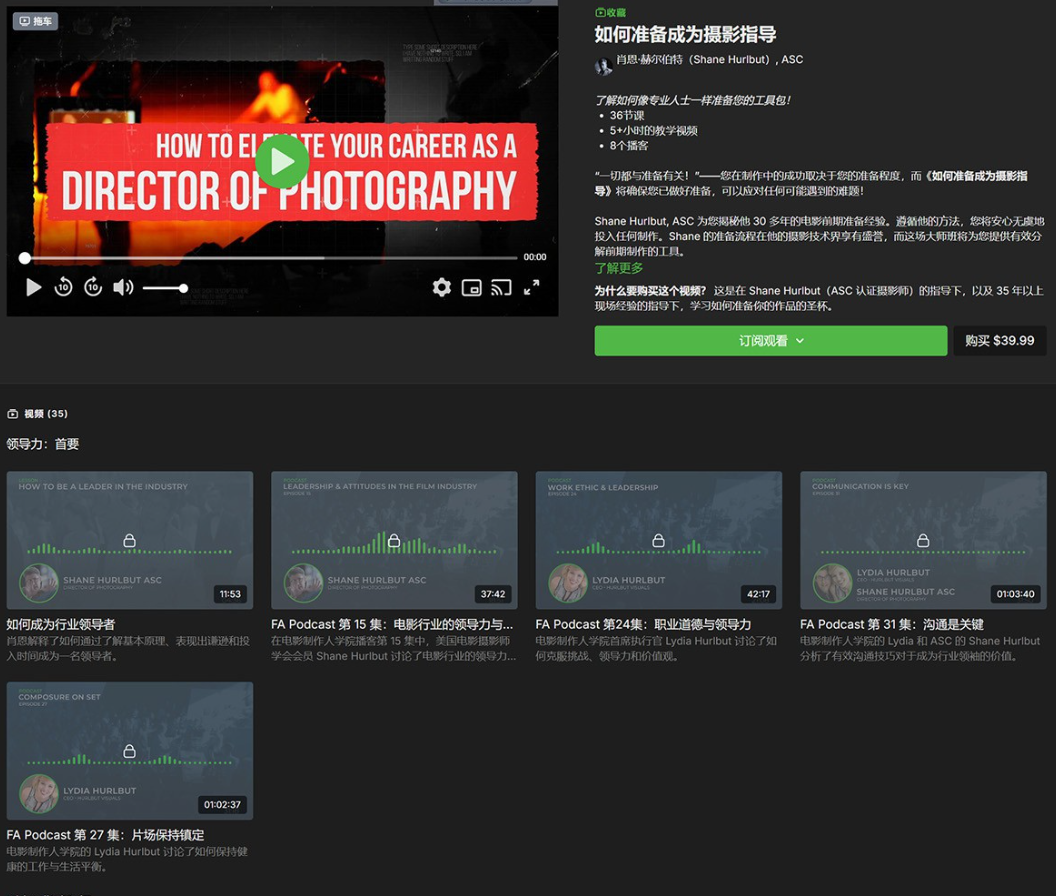Click the lock icon on Composure On Set card
Image resolution: width=1056 pixels, height=896 pixels.
(x=129, y=751)
